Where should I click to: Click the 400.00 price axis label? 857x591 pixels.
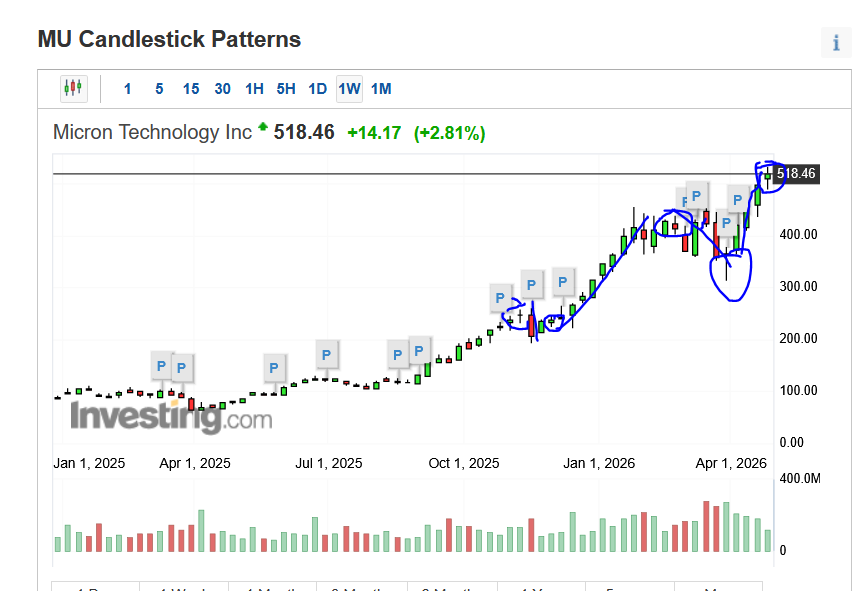[x=798, y=235]
